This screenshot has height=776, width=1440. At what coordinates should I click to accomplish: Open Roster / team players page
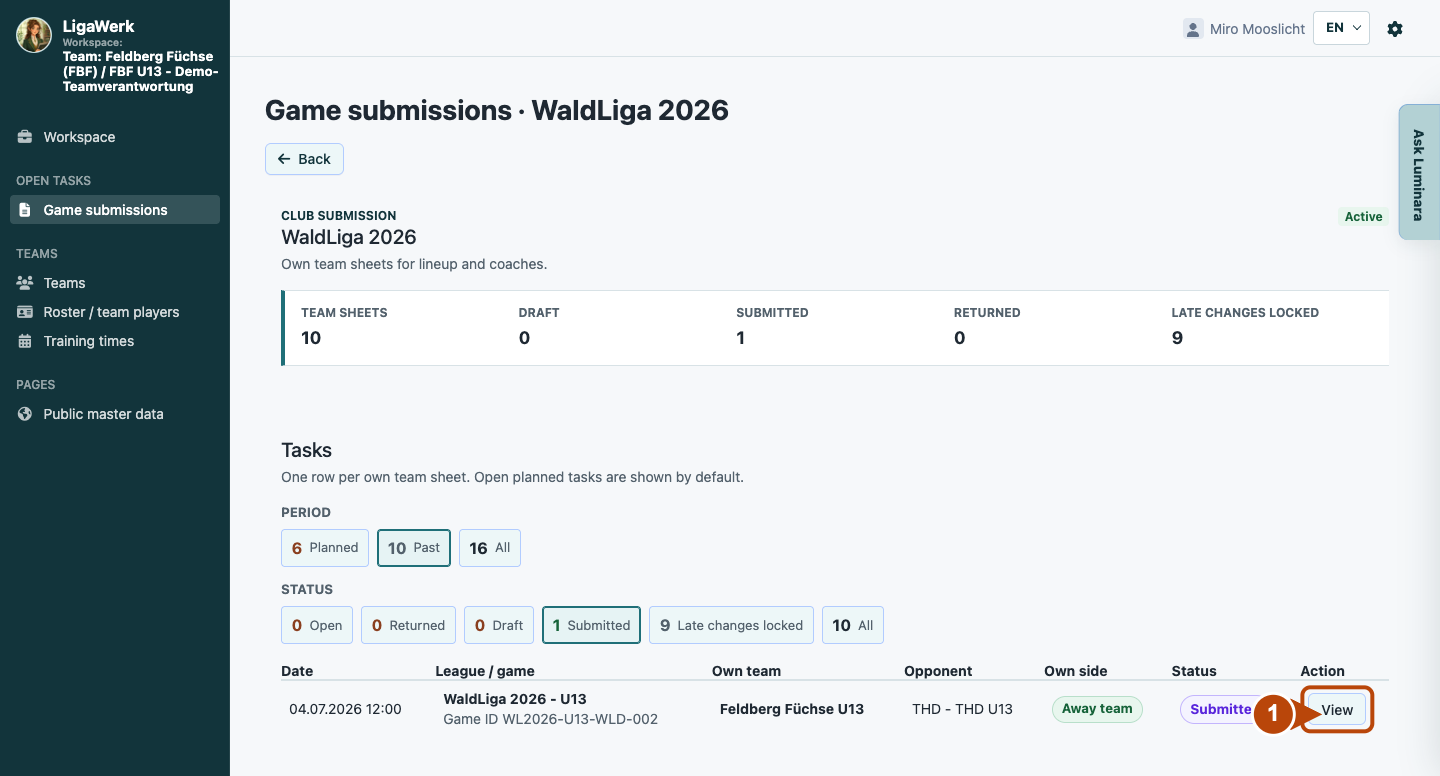click(x=115, y=312)
